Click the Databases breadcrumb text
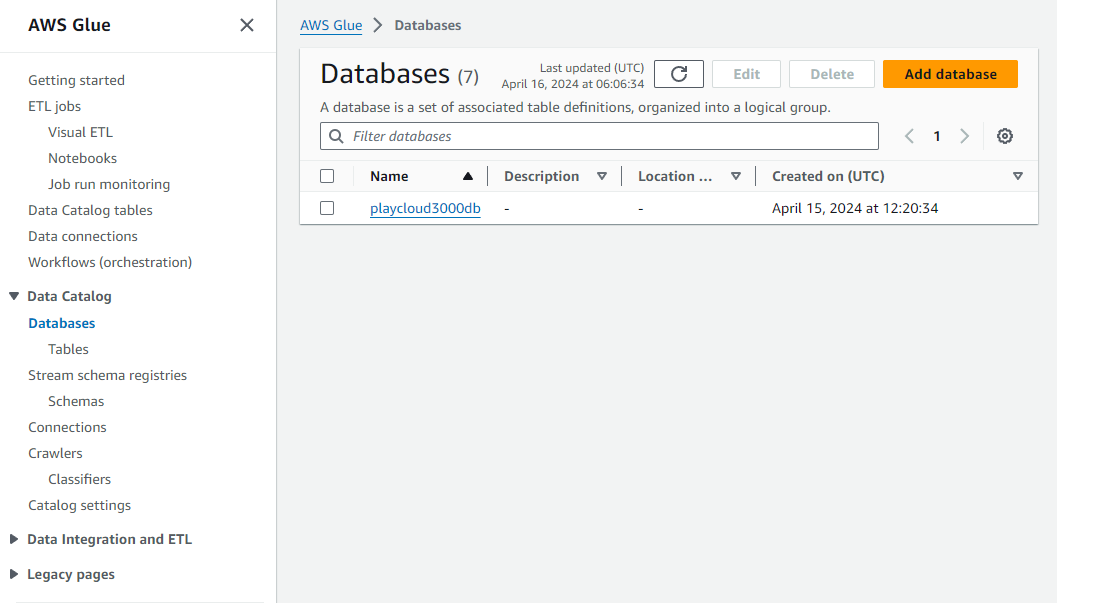Screen dimensions: 1112x603 [x=428, y=26]
